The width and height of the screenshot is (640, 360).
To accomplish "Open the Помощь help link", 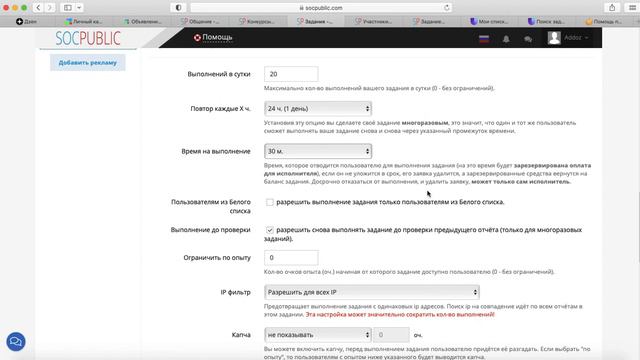I will (x=217, y=37).
